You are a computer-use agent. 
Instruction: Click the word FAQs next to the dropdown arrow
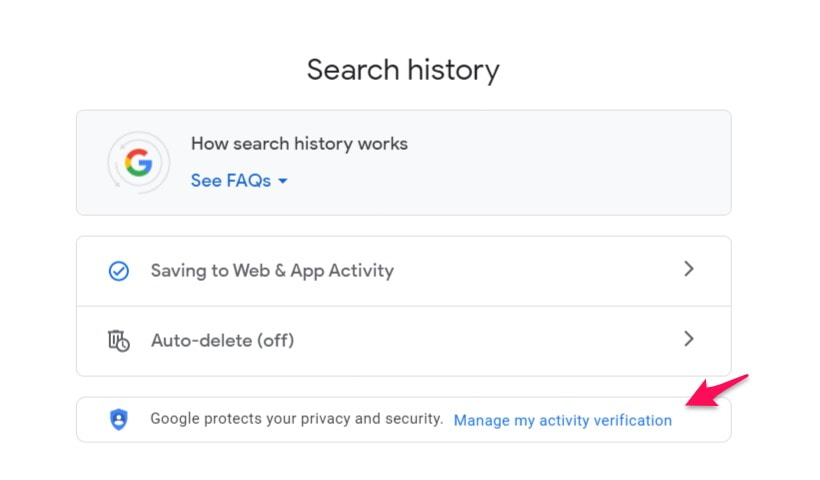pos(248,180)
